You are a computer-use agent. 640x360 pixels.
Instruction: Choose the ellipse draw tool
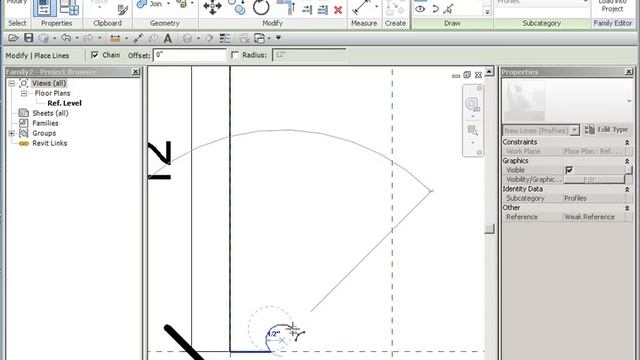(x=420, y=9)
